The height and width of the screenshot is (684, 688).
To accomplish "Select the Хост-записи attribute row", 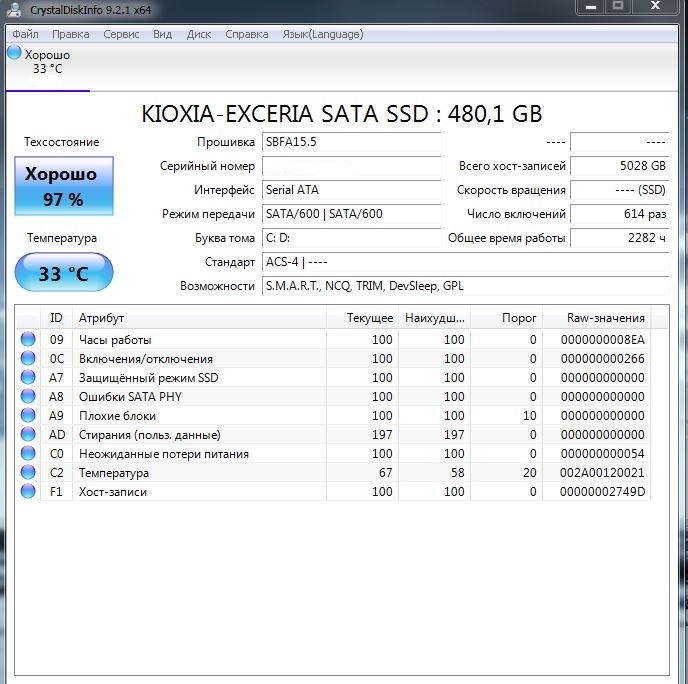I will click(333, 491).
